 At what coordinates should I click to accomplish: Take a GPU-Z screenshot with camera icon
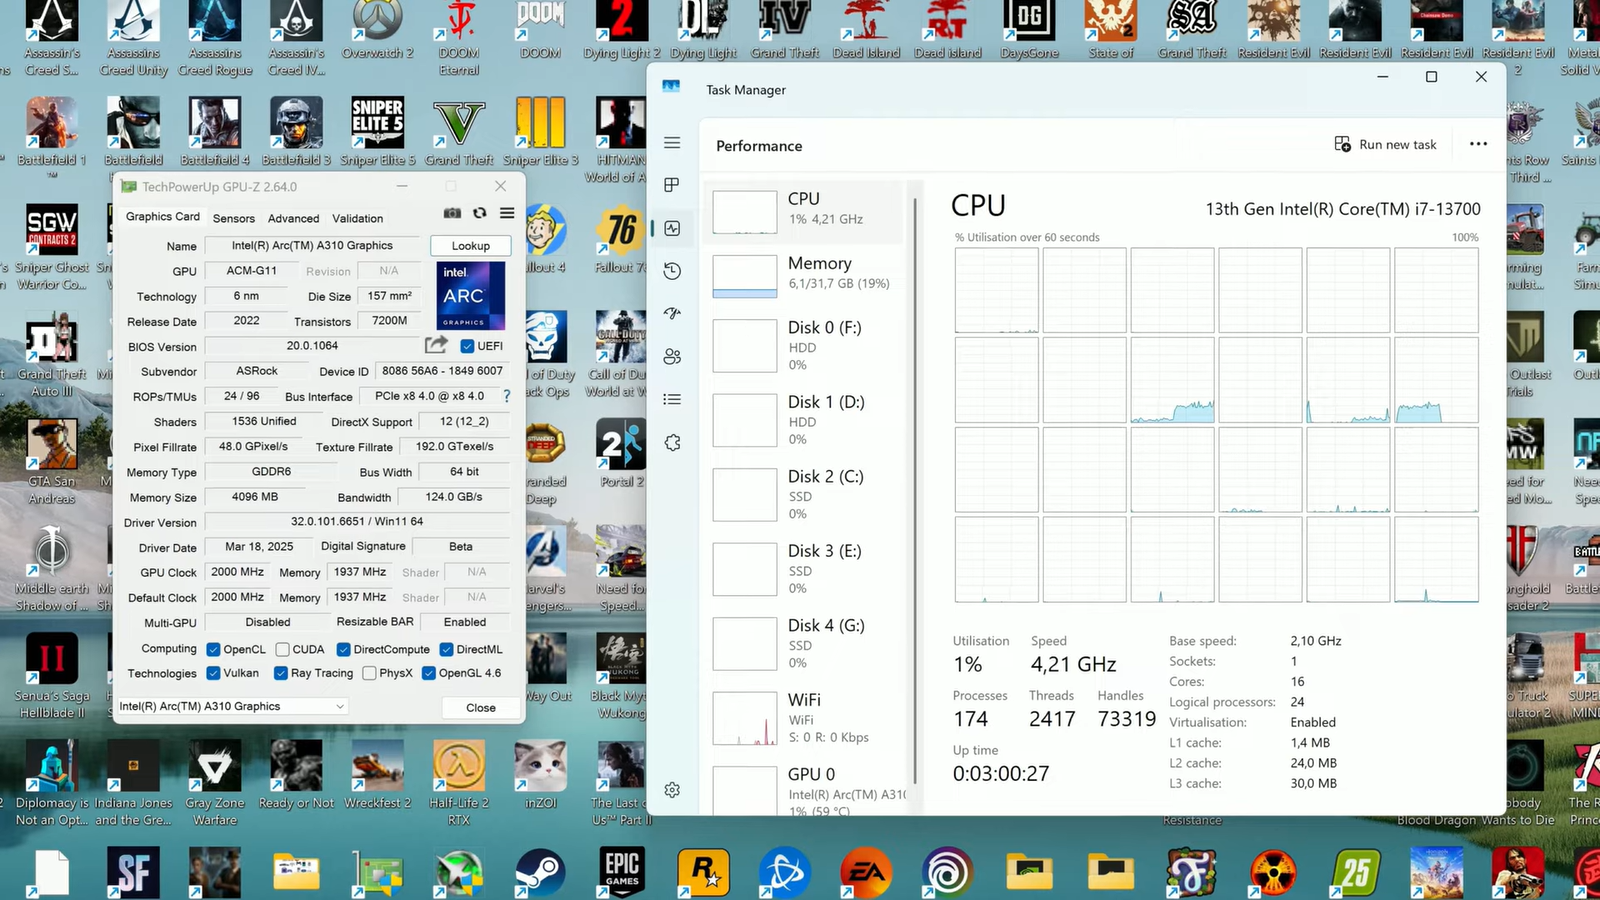452,213
